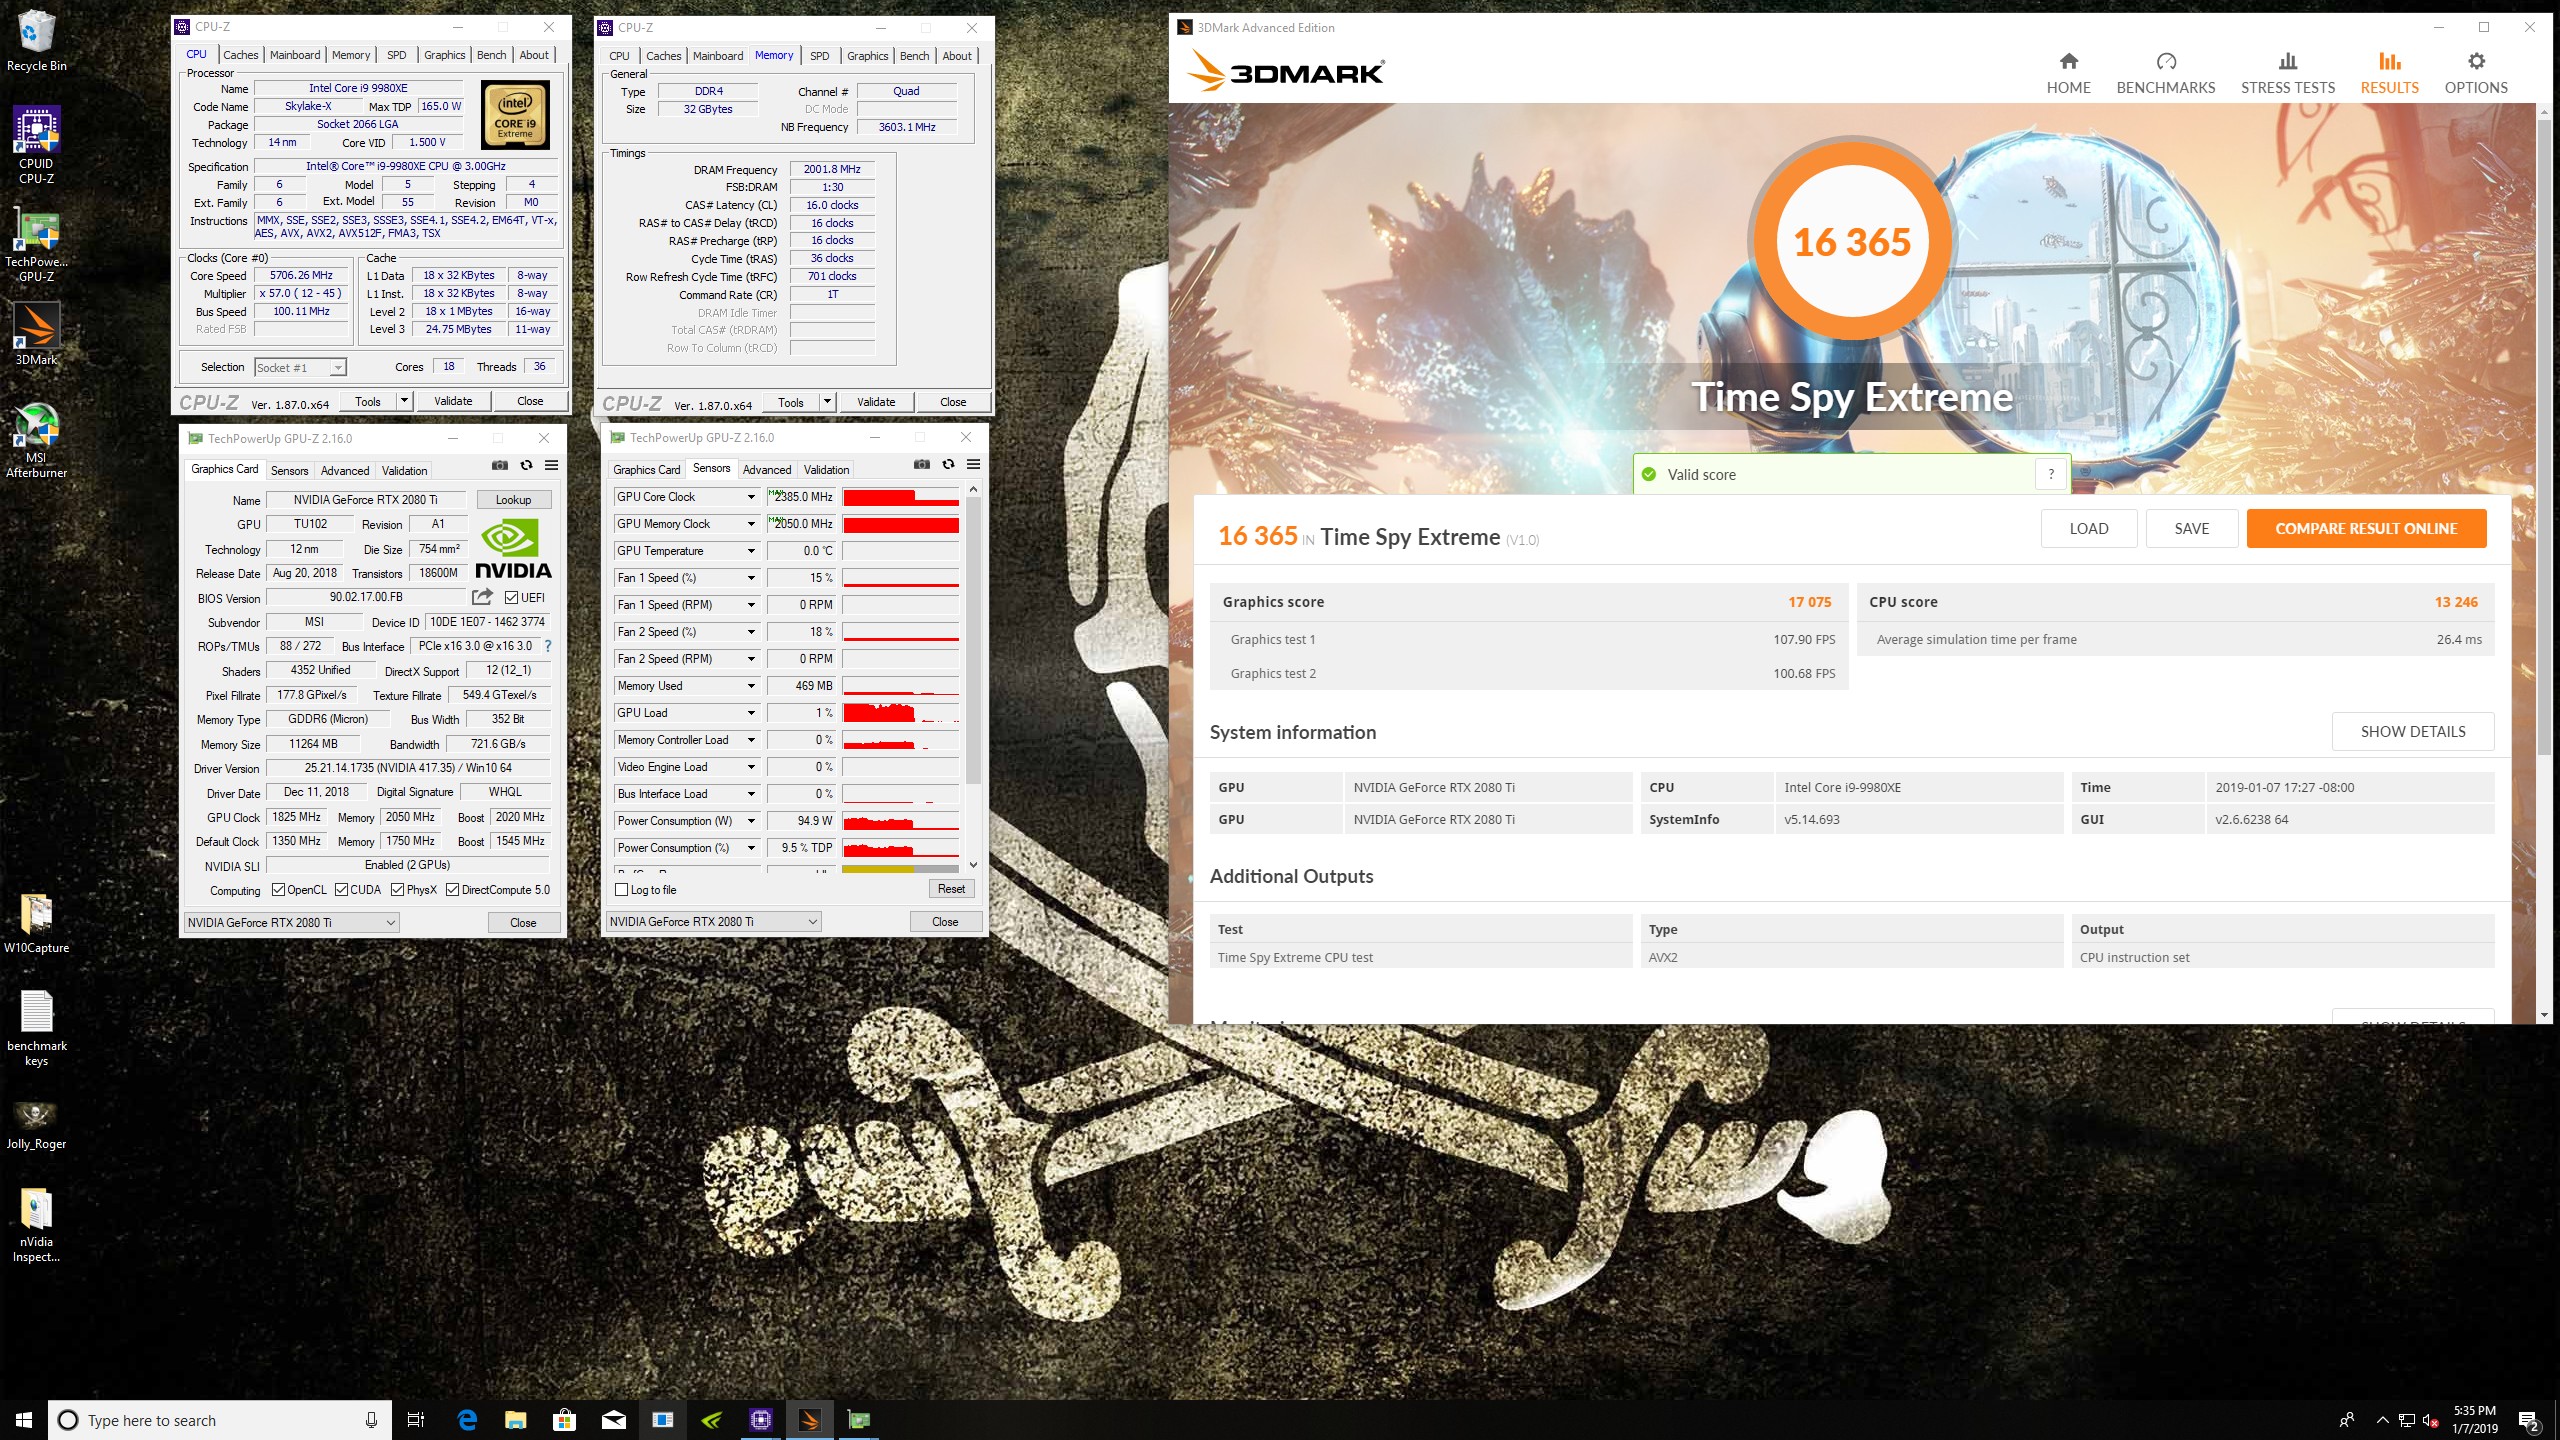Click Validate button in CPU-Z CPU window
The image size is (2560, 1440).
click(x=453, y=401)
